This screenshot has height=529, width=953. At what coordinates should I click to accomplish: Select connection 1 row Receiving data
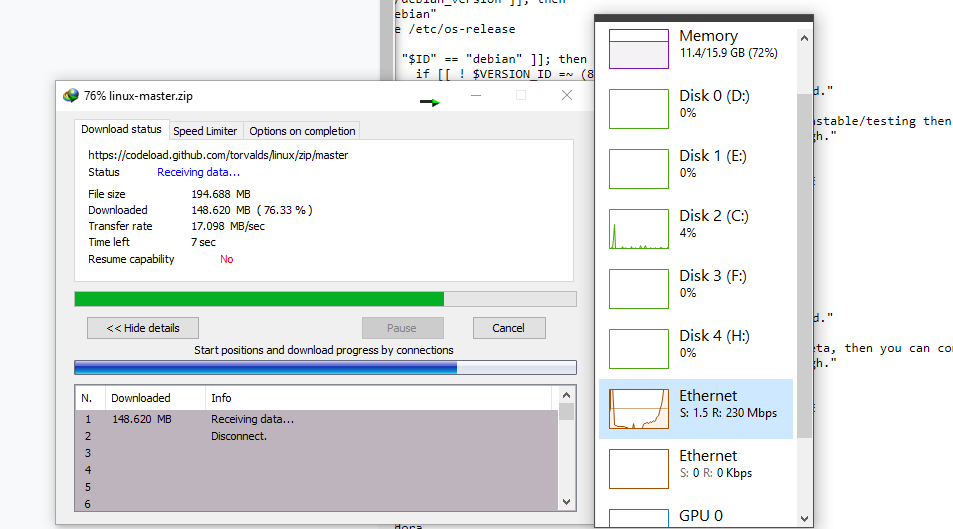252,419
